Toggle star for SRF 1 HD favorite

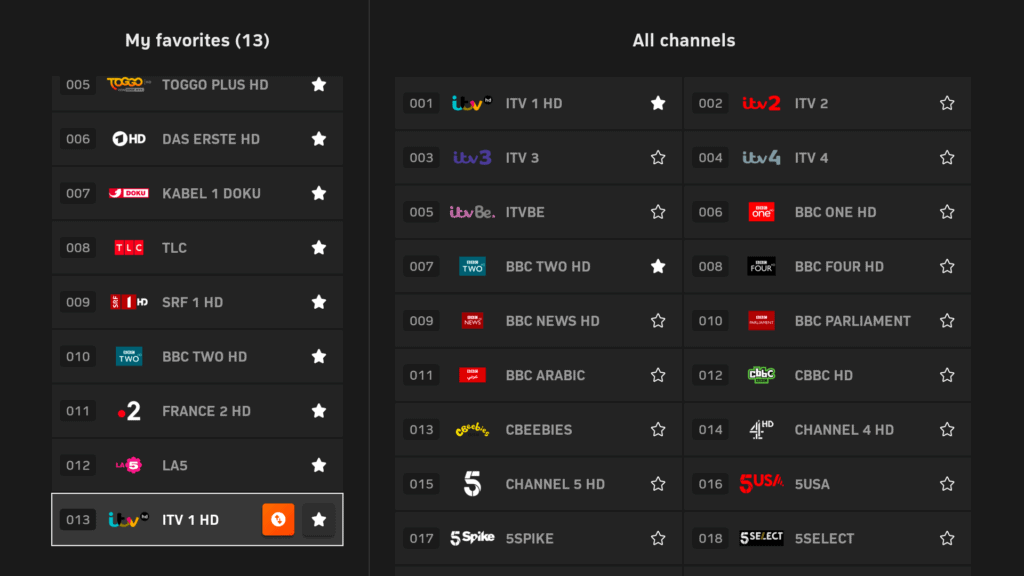(x=319, y=302)
